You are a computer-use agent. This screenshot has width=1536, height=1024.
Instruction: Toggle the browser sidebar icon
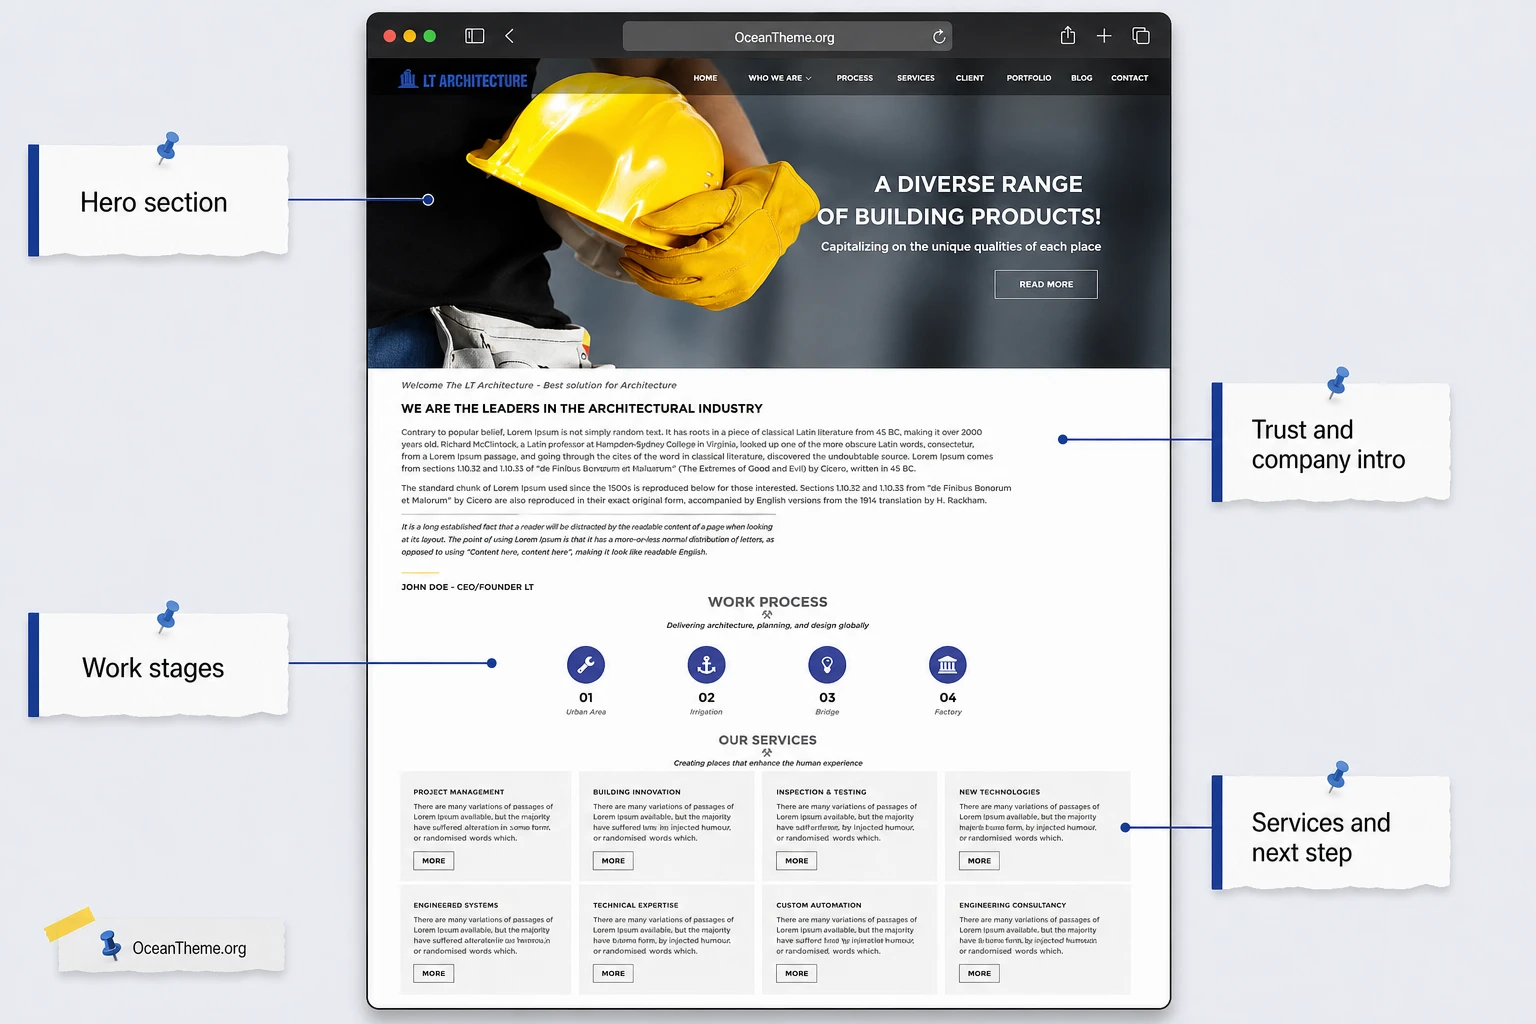(x=475, y=36)
